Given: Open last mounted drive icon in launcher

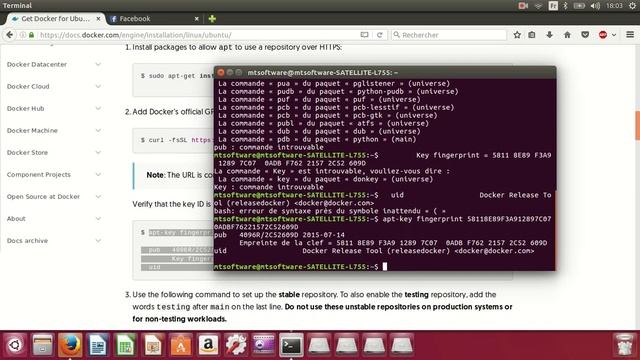Looking at the screenshot, I should (402, 345).
